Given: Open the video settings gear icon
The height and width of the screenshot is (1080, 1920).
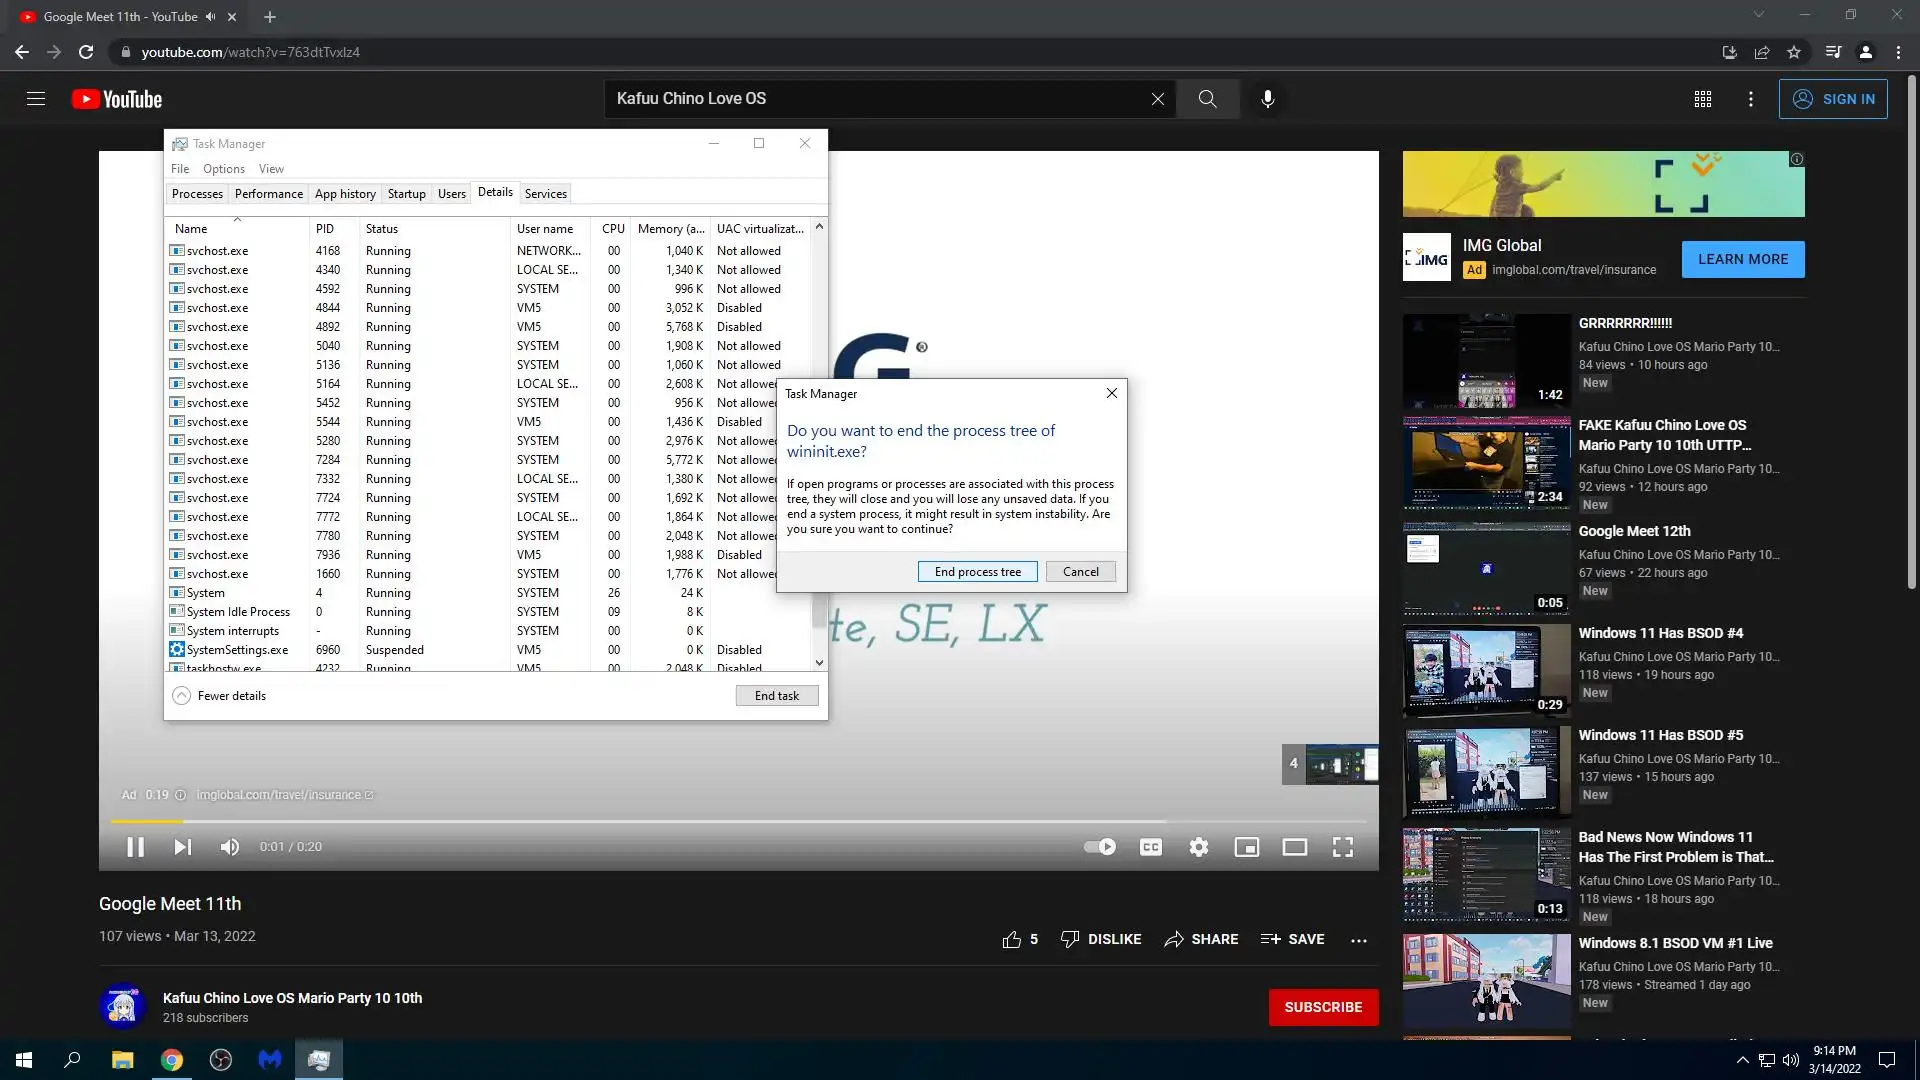Looking at the screenshot, I should [x=1198, y=847].
